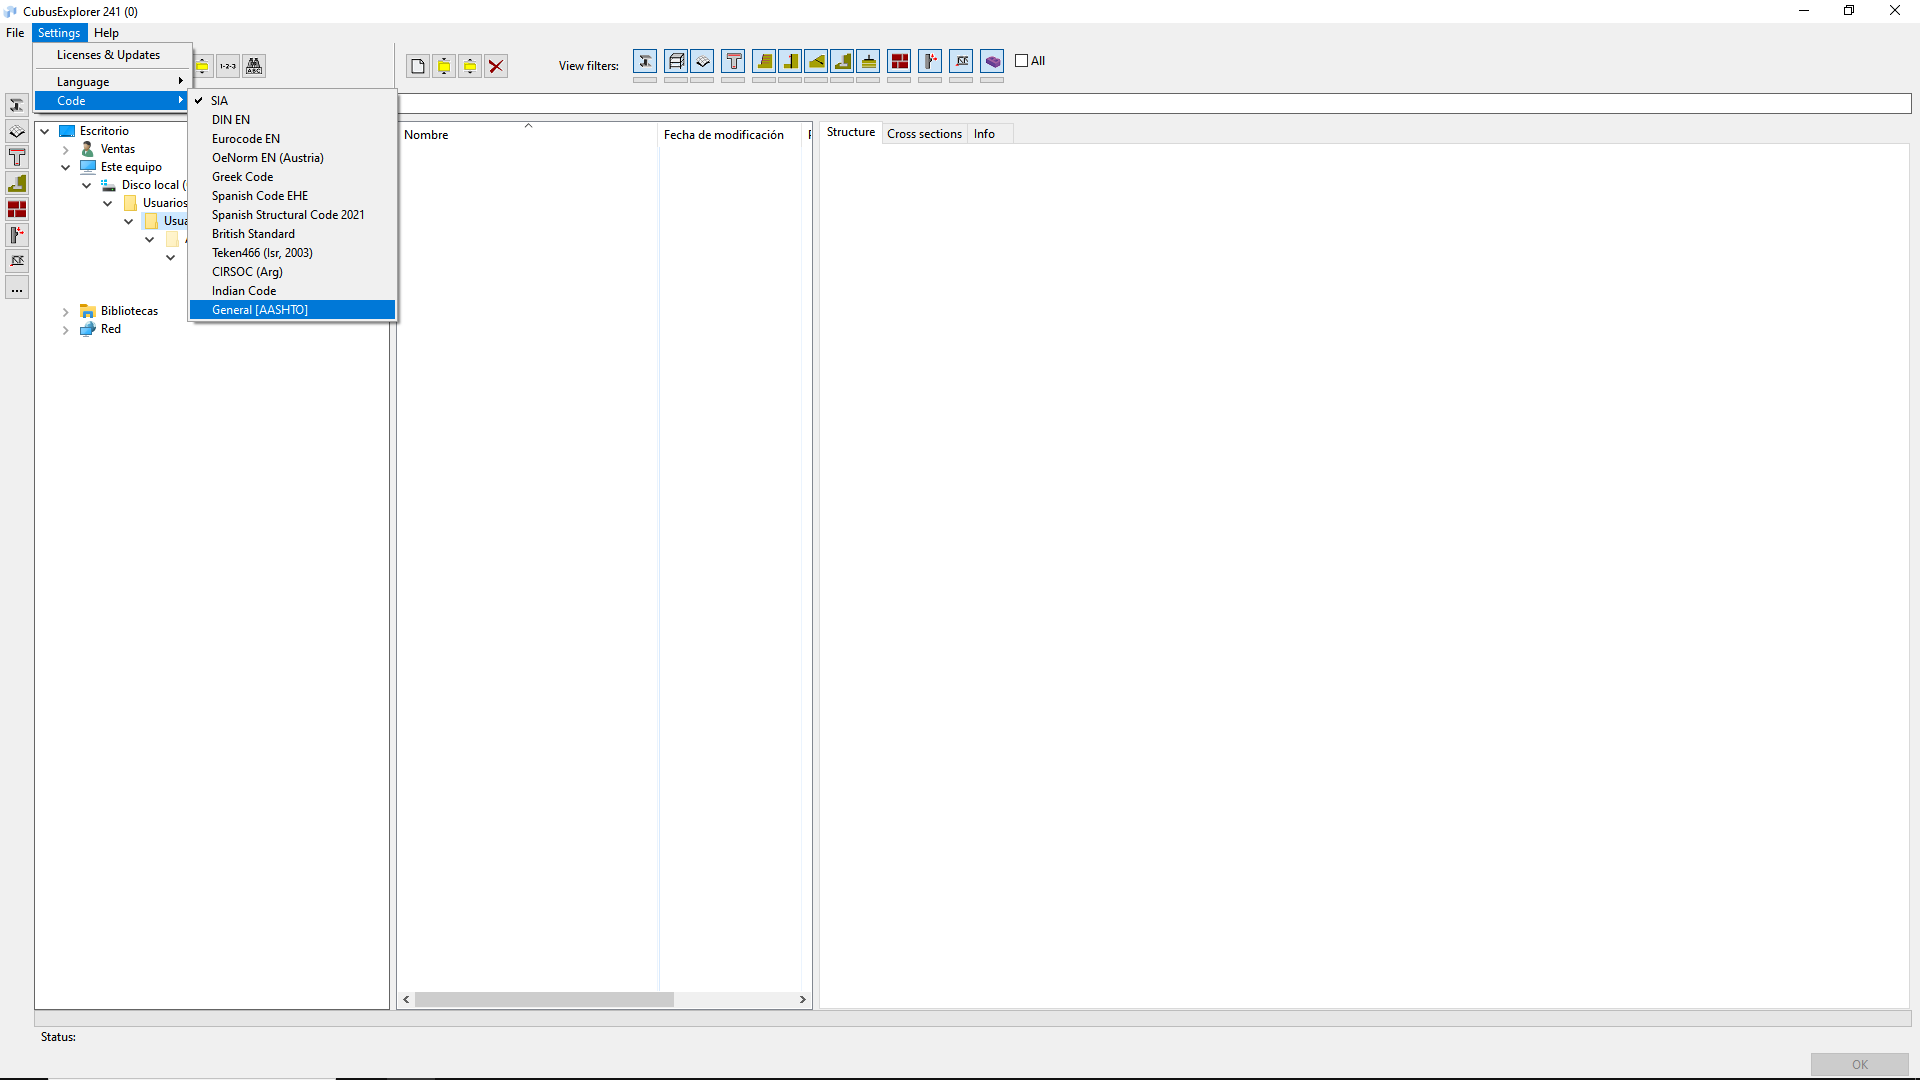The height and width of the screenshot is (1080, 1920).
Task: Click the retaining wall icon in left sidebar
Action: pyautogui.click(x=17, y=183)
